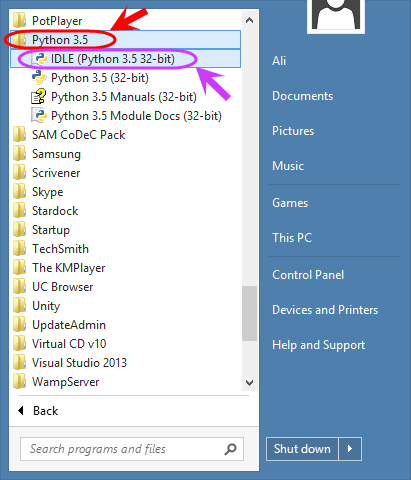
Task: Click the TechSmith folder icon
Action: pos(19,249)
